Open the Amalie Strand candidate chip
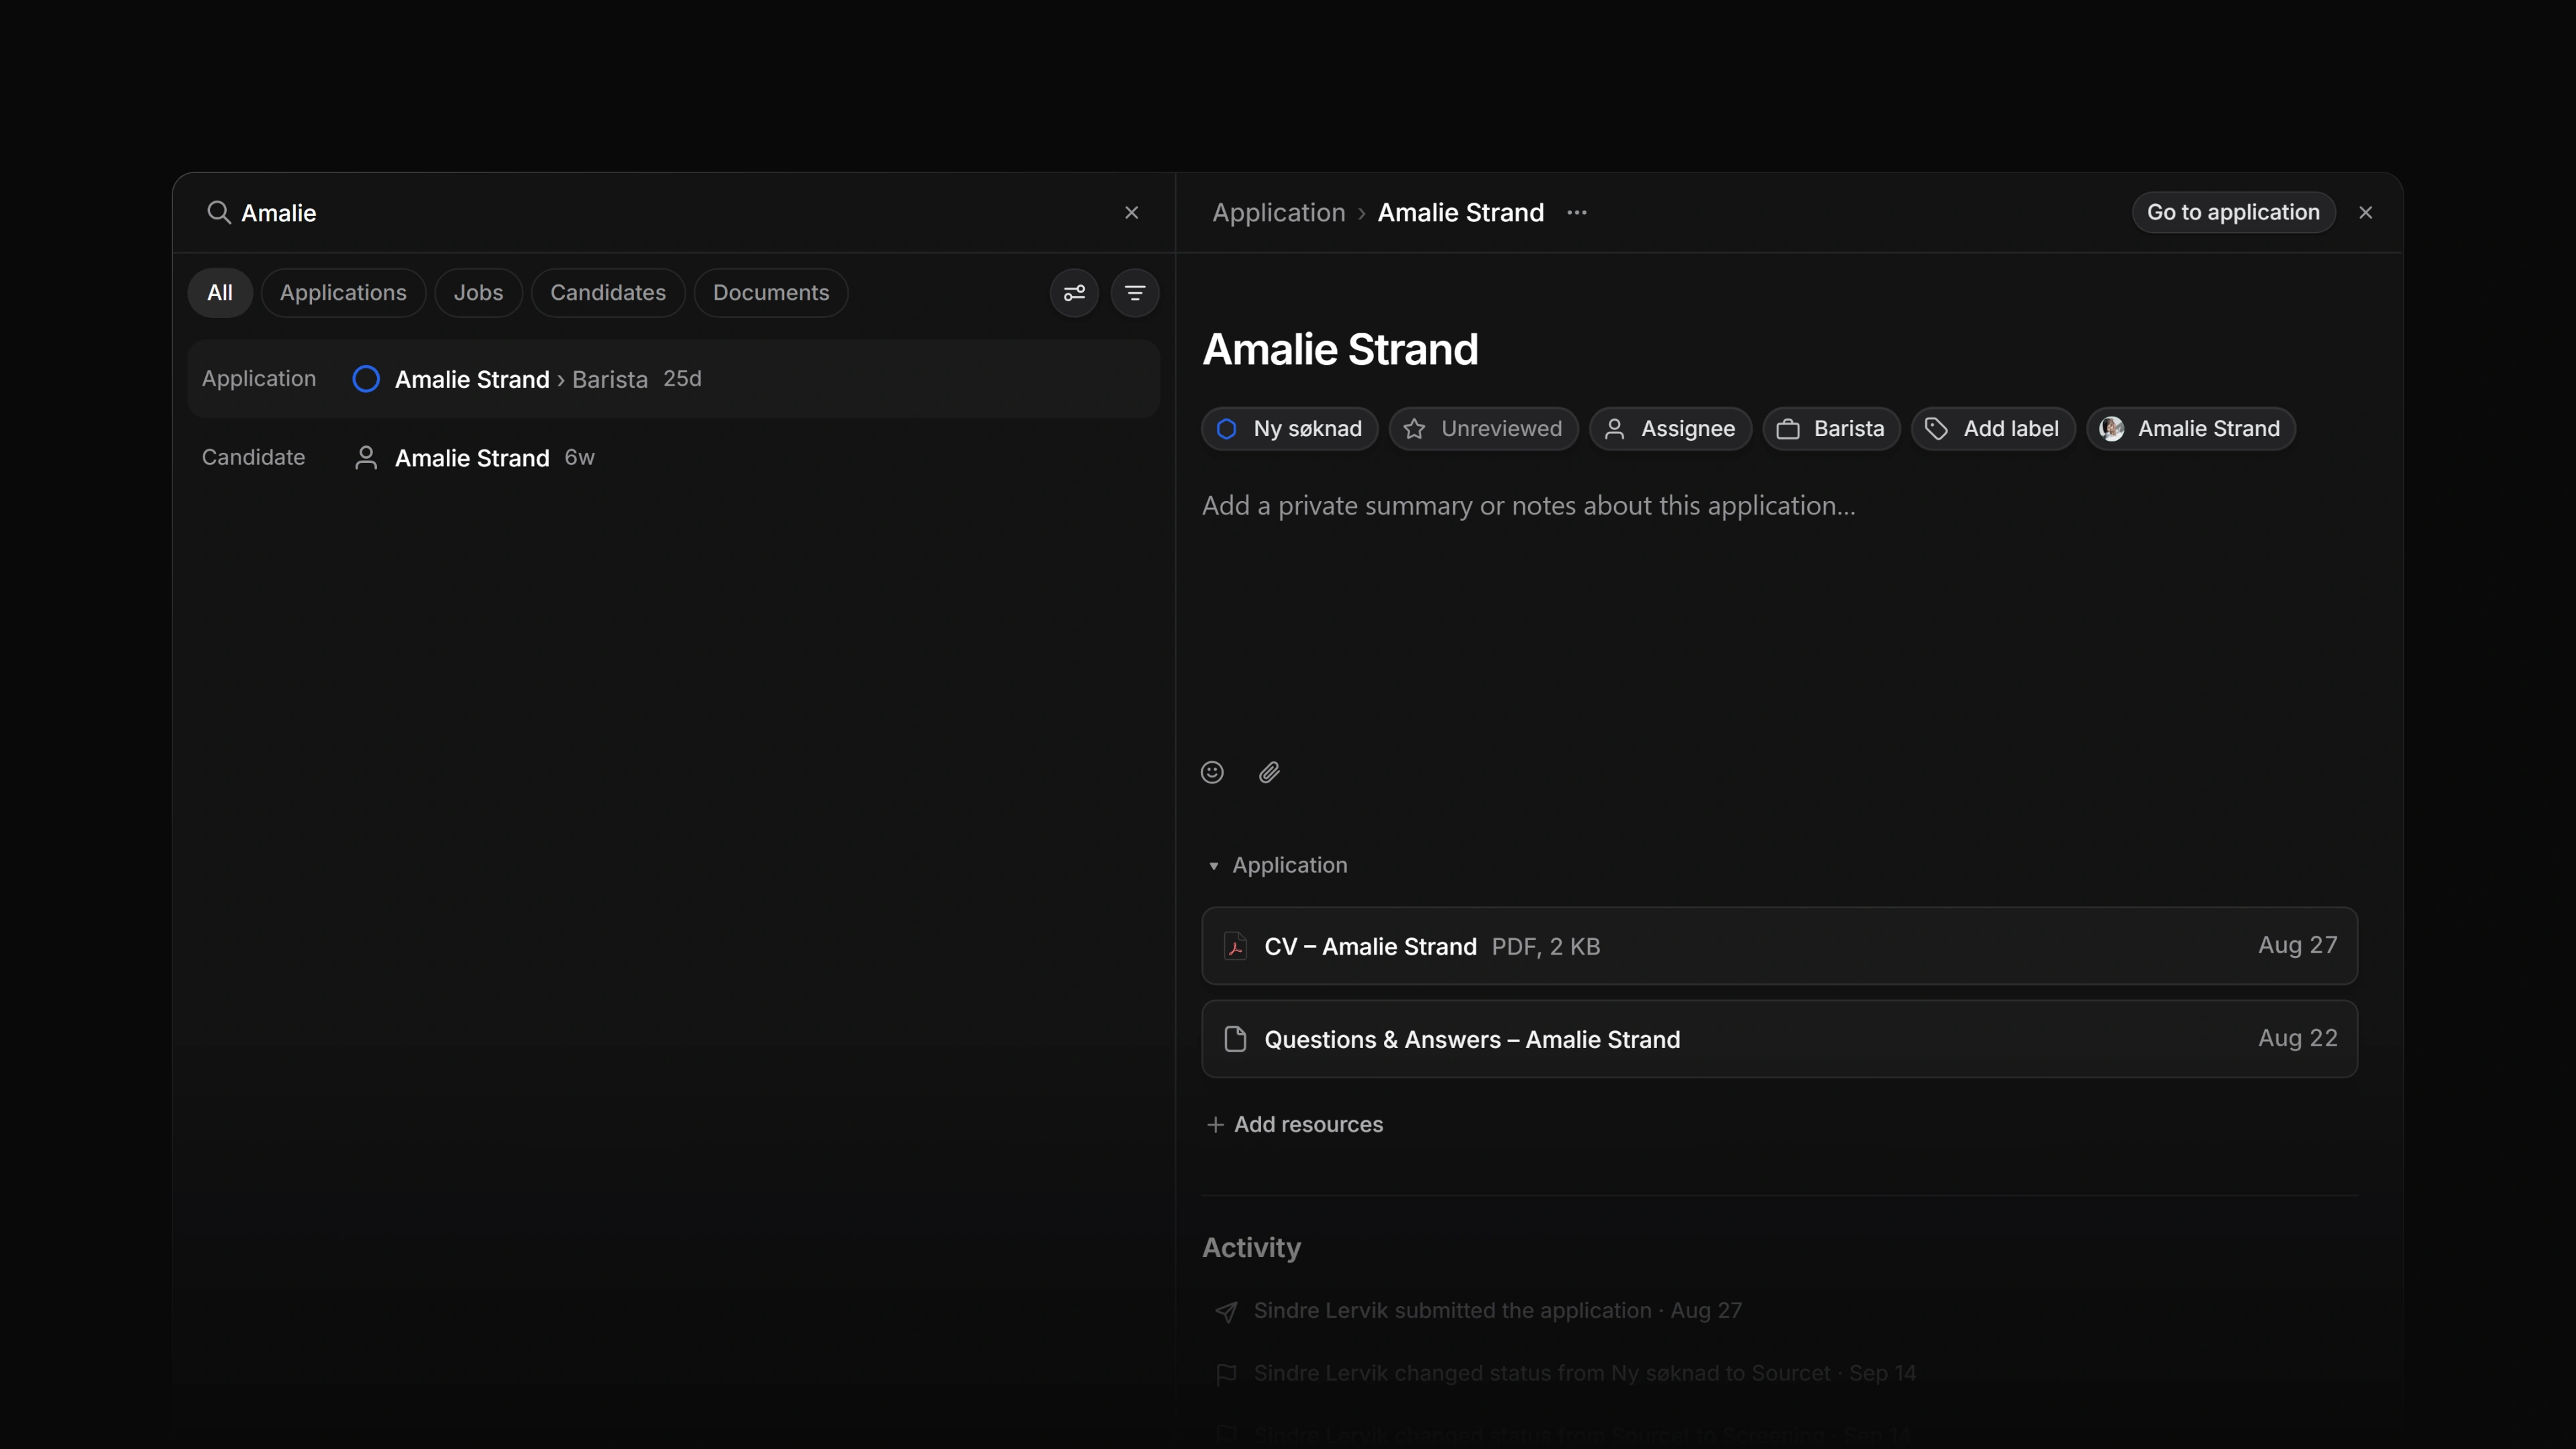 click(2191, 429)
